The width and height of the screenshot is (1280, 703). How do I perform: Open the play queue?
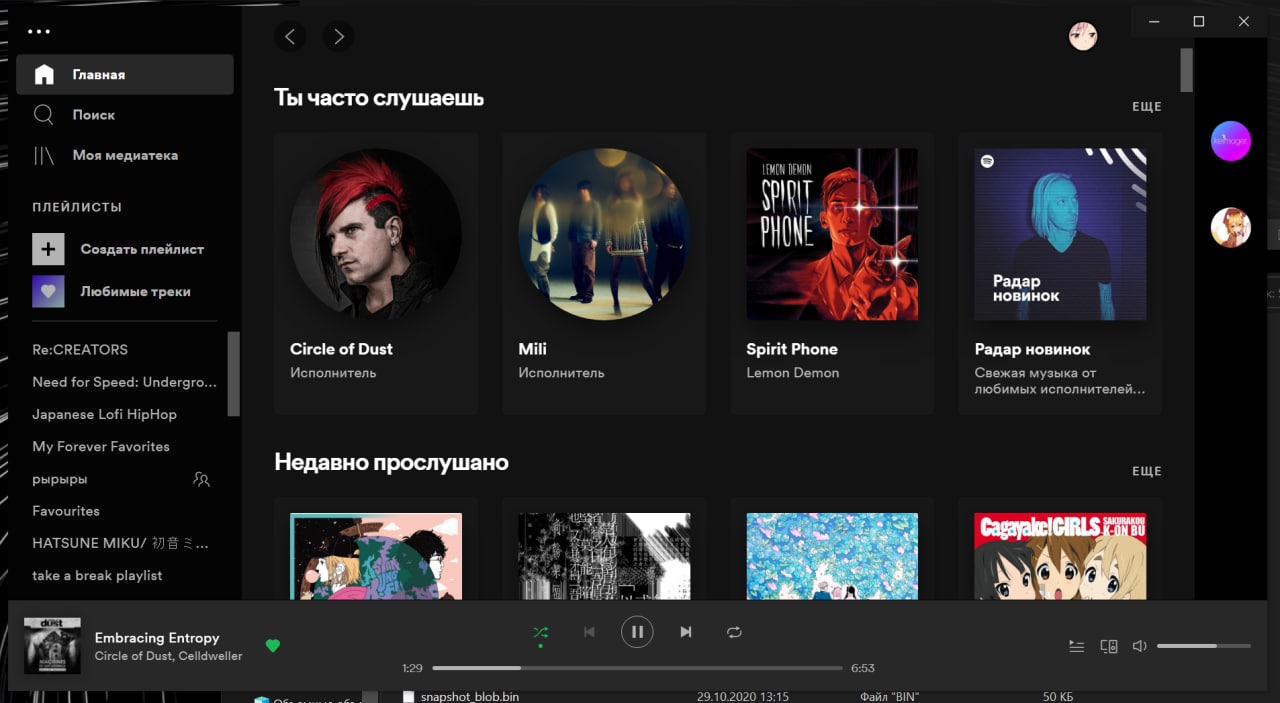(1077, 646)
